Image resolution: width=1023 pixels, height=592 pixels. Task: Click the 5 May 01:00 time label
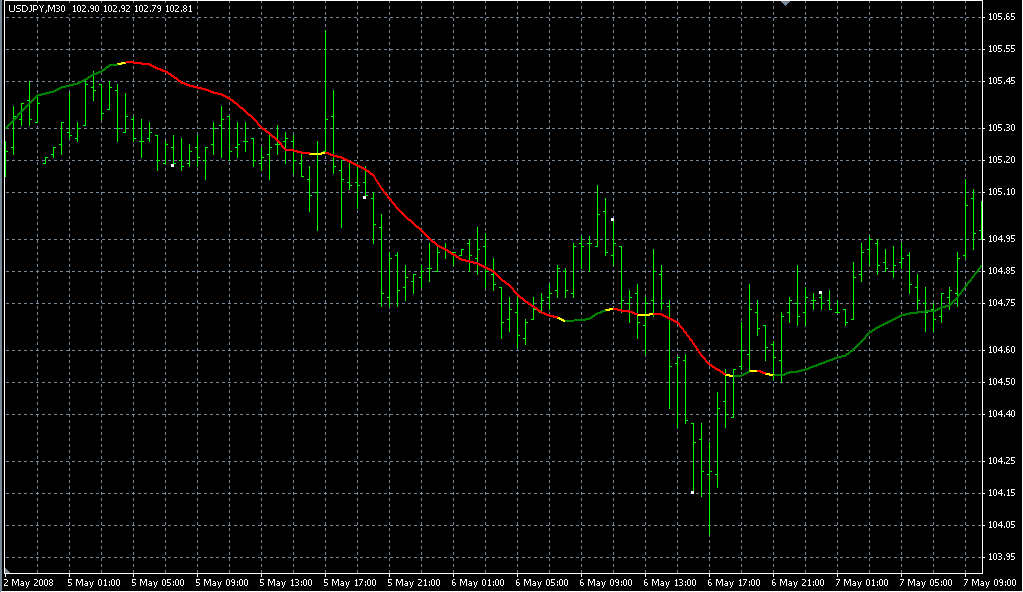coord(94,582)
